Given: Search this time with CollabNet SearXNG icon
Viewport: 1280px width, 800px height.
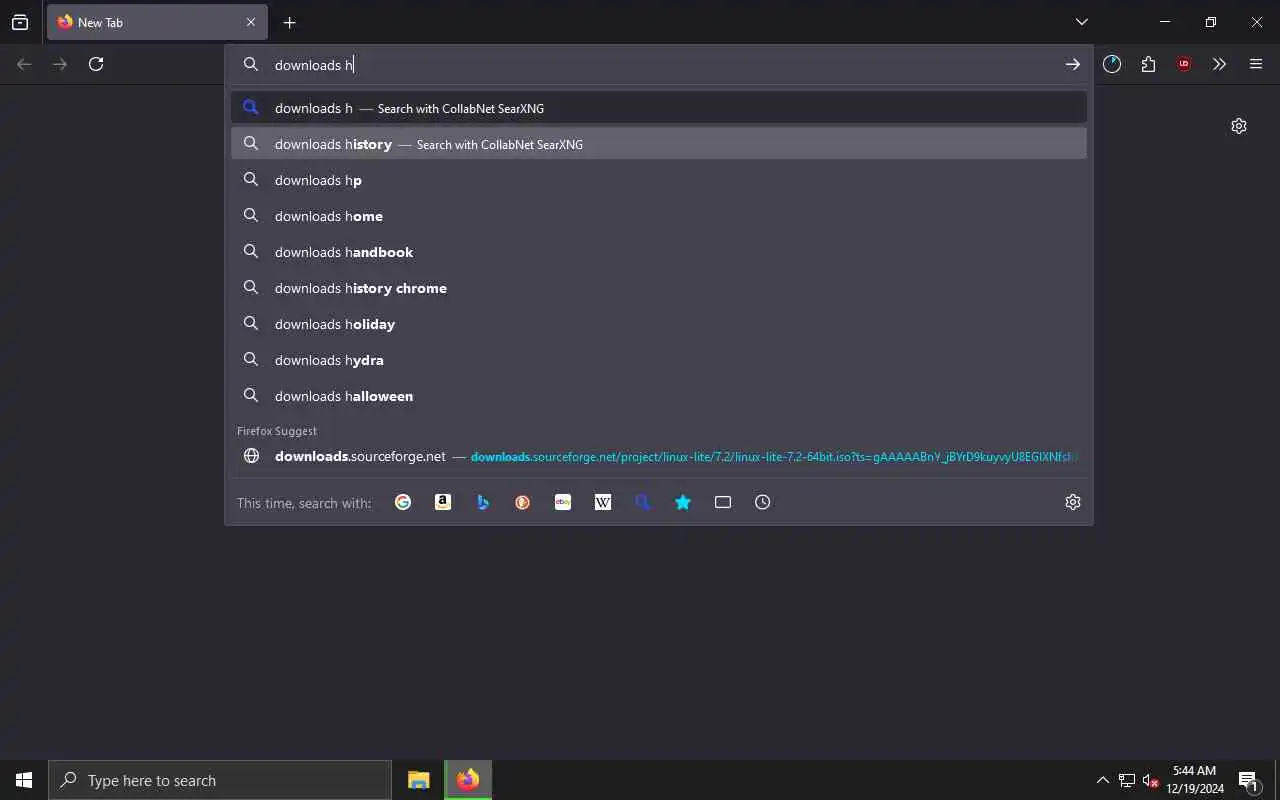Looking at the screenshot, I should click(643, 502).
